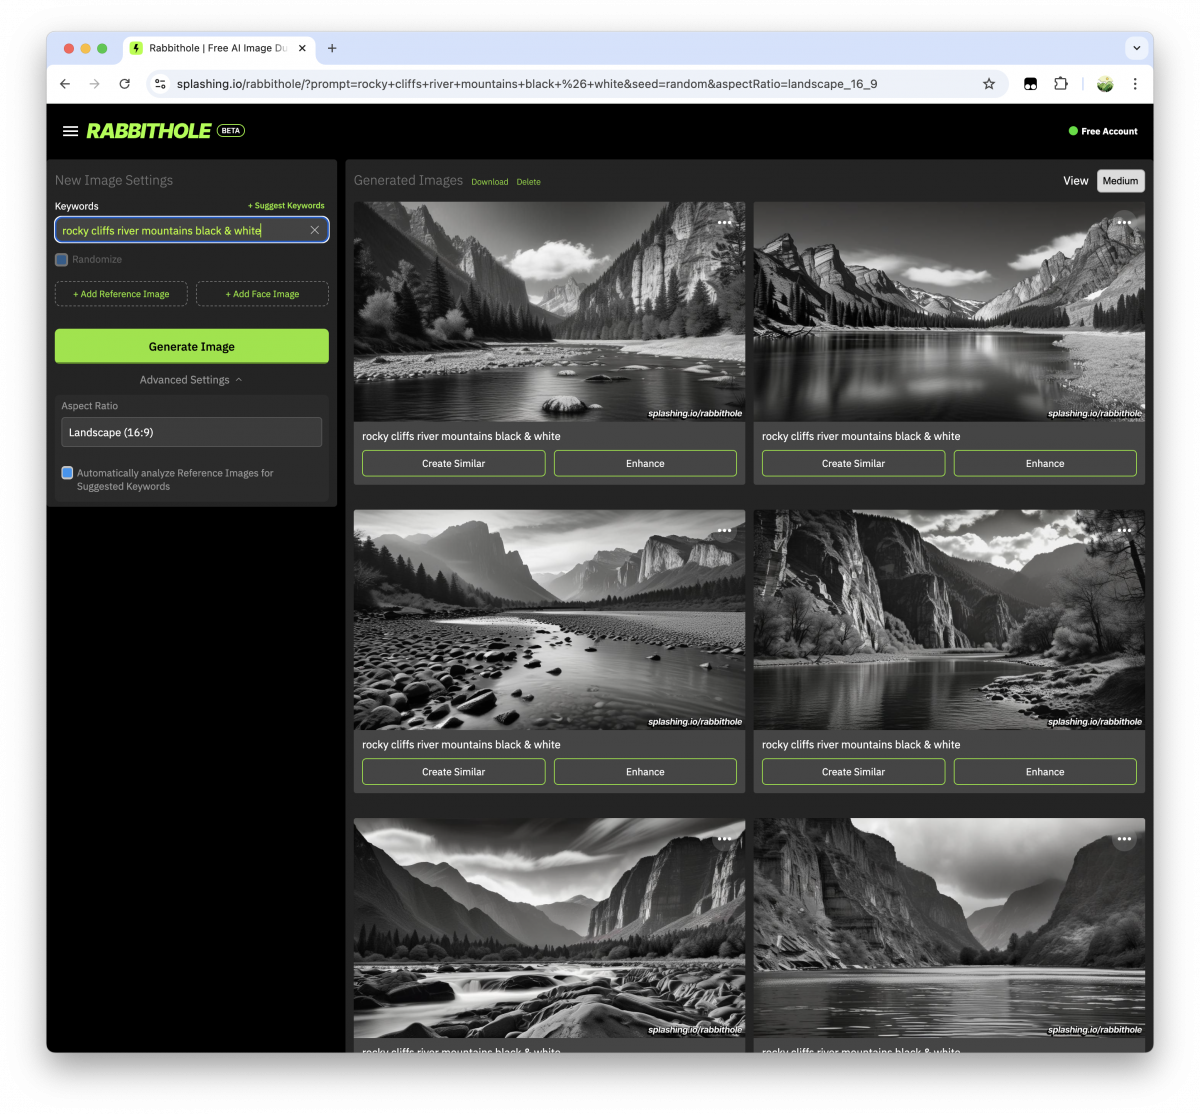Open options menu on waterfall rapids image
This screenshot has width=1200, height=1114.
[724, 839]
